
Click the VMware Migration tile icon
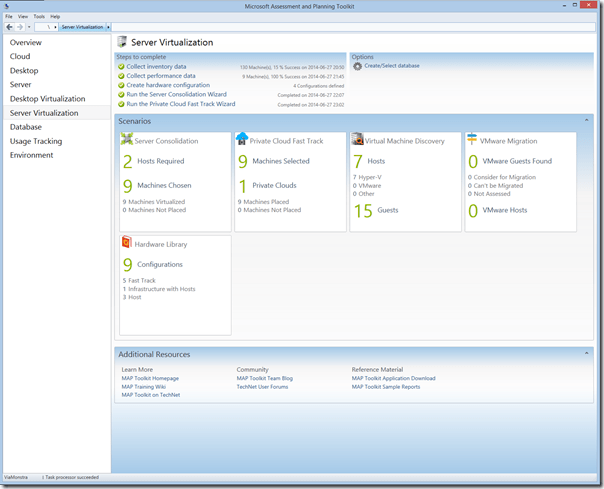[472, 140]
